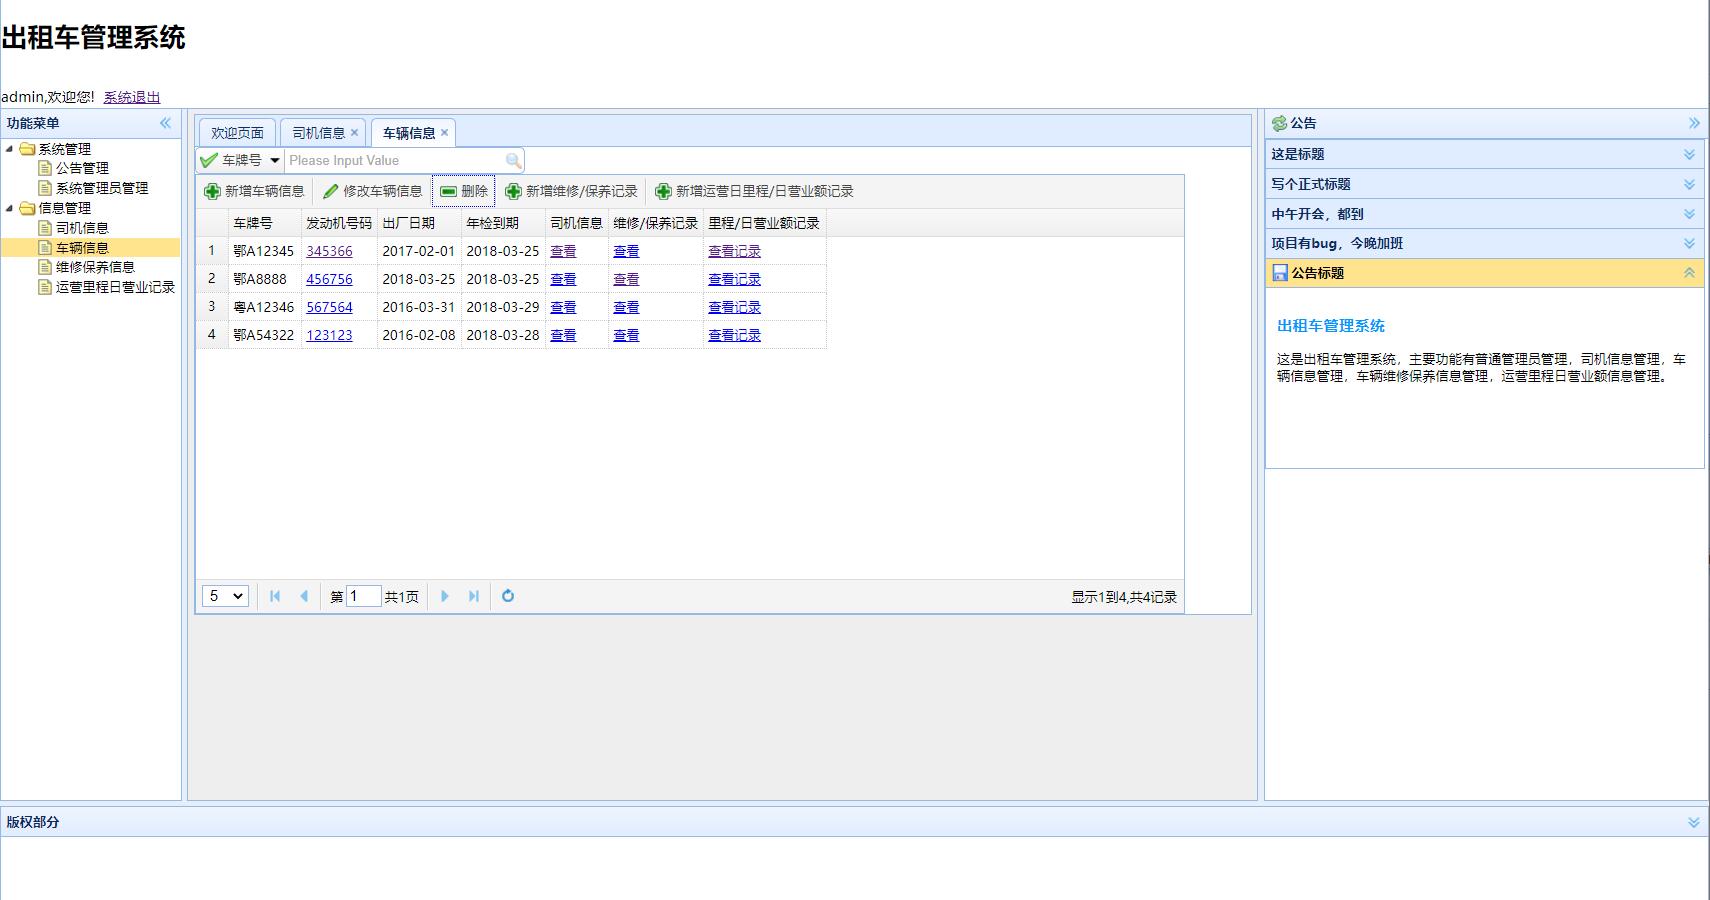Refresh the vehicle table using the reload icon
1710x900 pixels.
pyautogui.click(x=508, y=596)
